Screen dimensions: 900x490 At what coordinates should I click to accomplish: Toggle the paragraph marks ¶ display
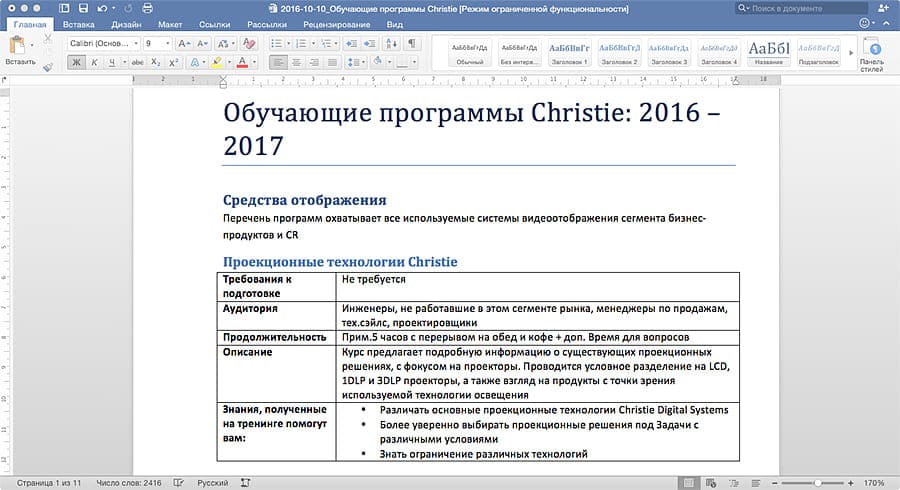[412, 44]
